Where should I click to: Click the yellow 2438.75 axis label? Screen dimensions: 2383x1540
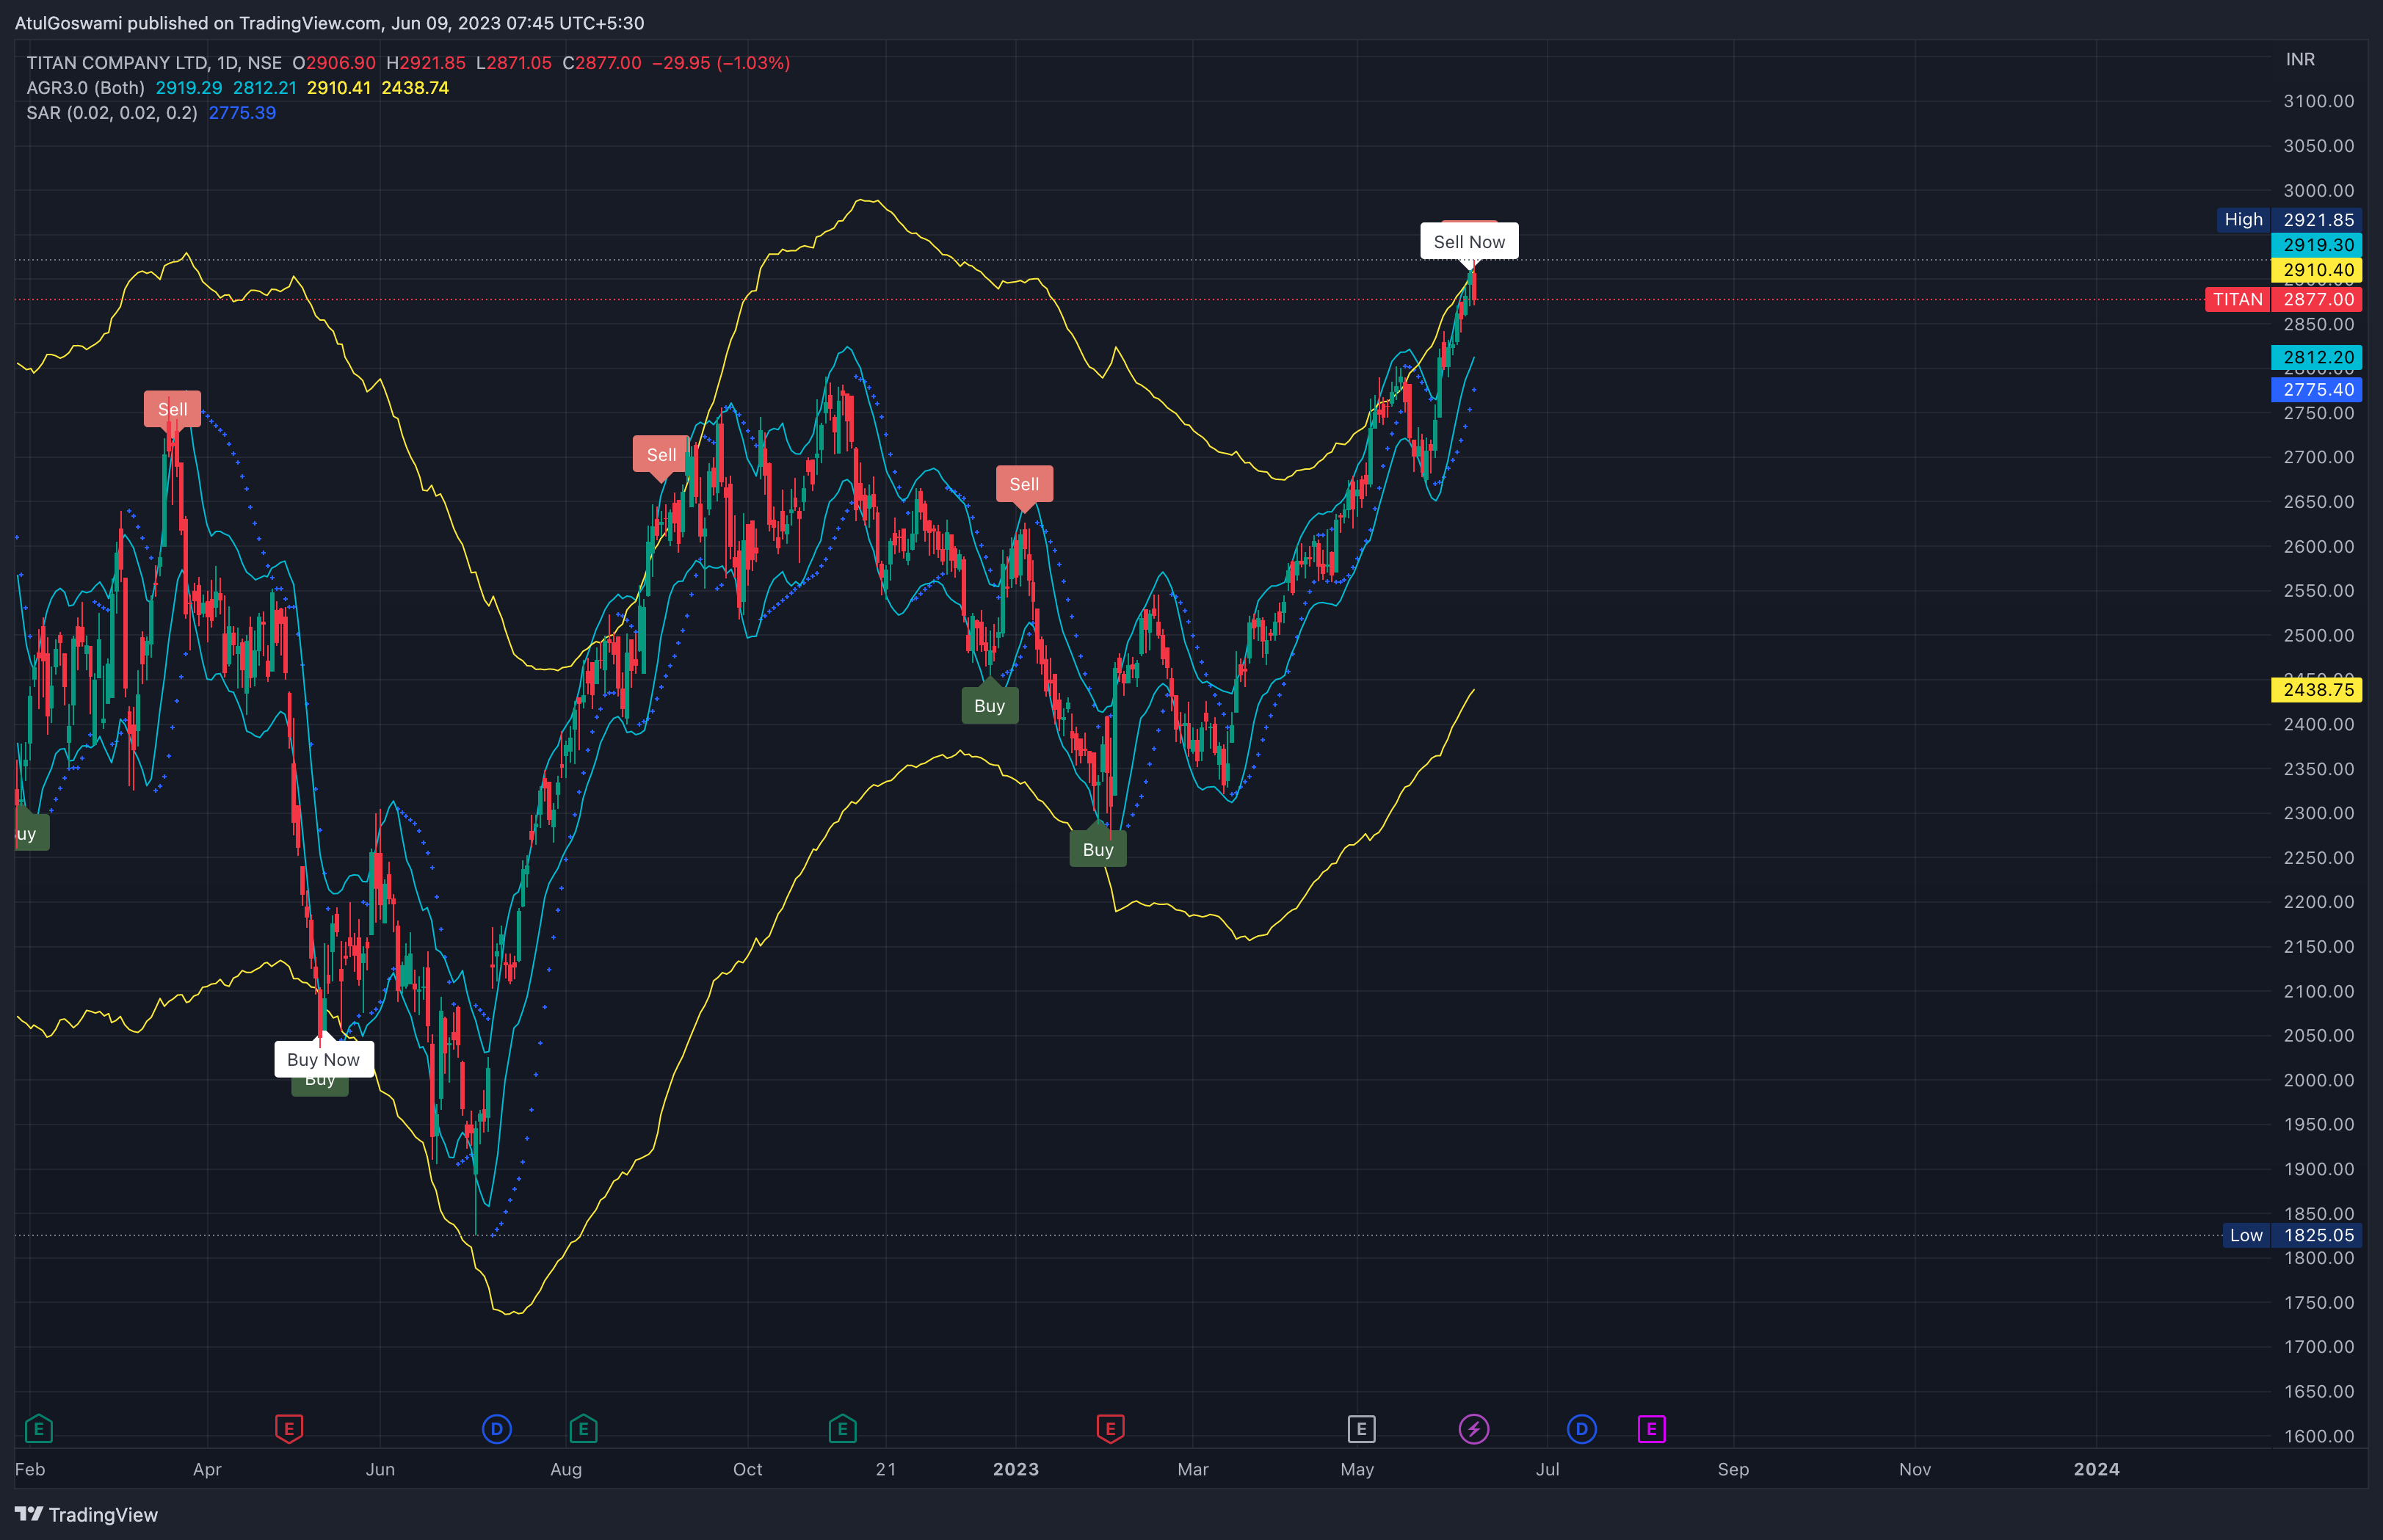[2317, 689]
